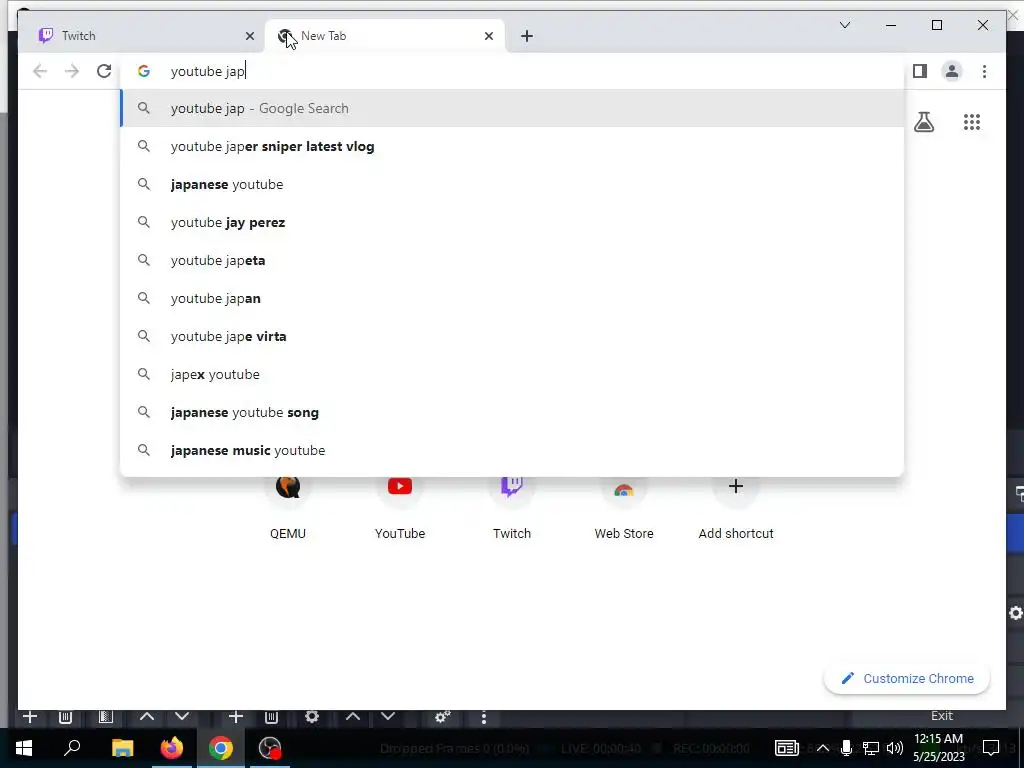Open the QEMU shortcut
Image resolution: width=1024 pixels, height=768 pixels.
288,509
